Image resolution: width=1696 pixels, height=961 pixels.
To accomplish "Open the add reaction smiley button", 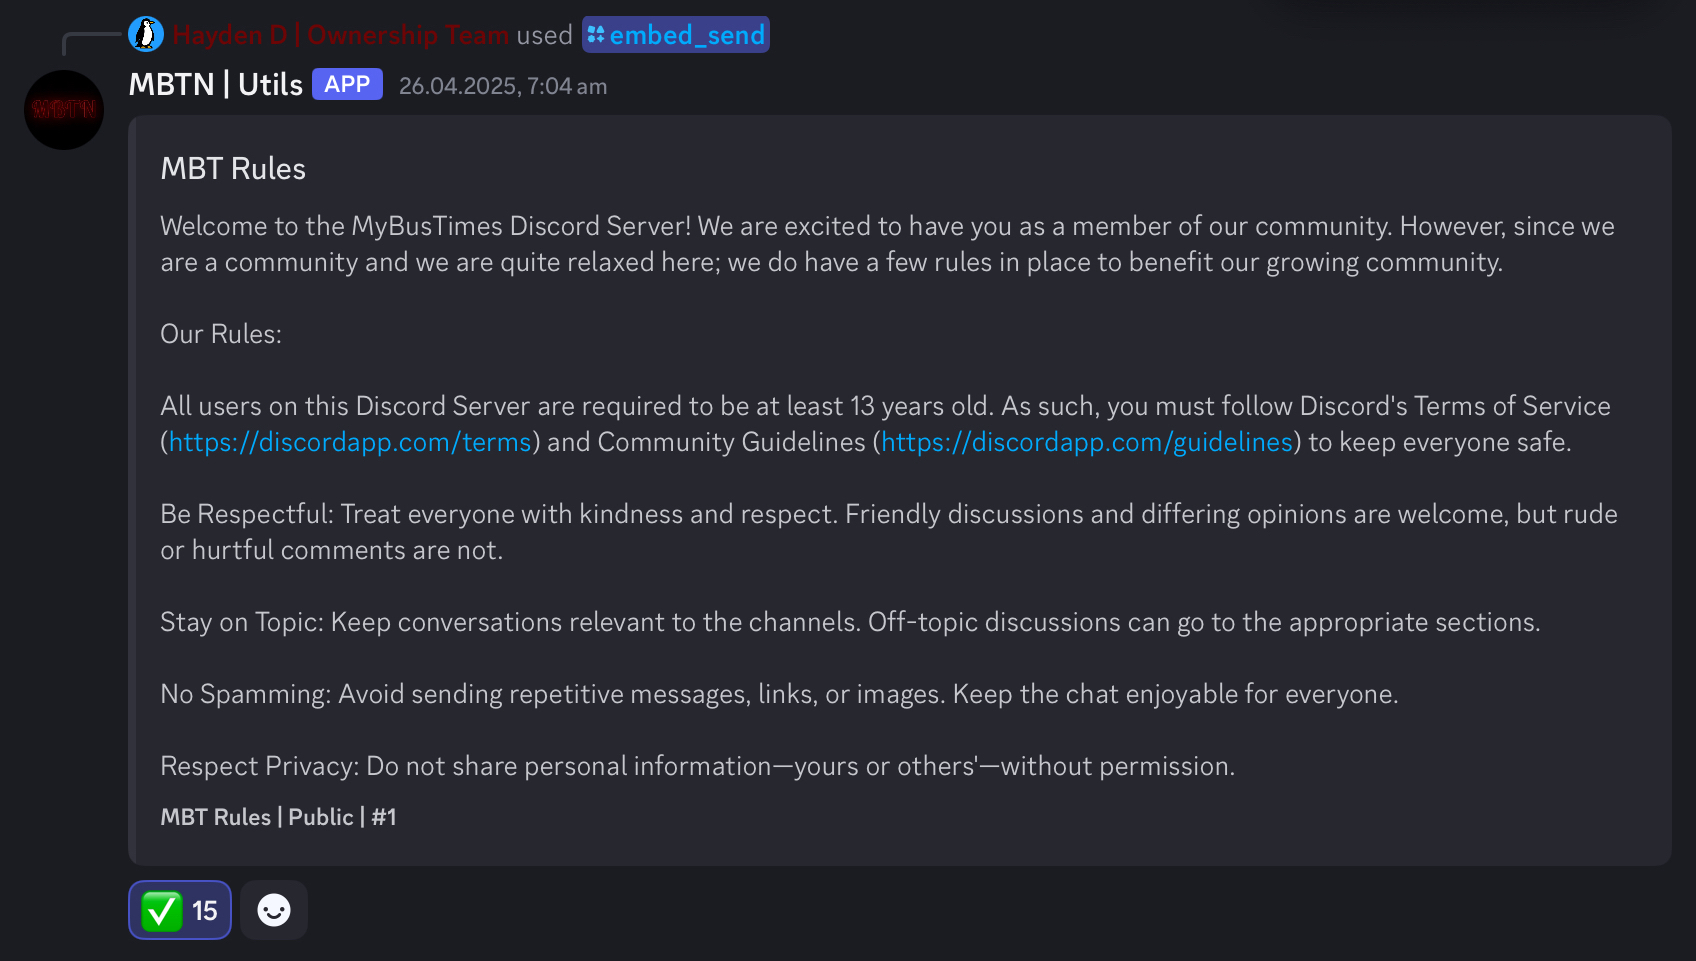I will [274, 910].
